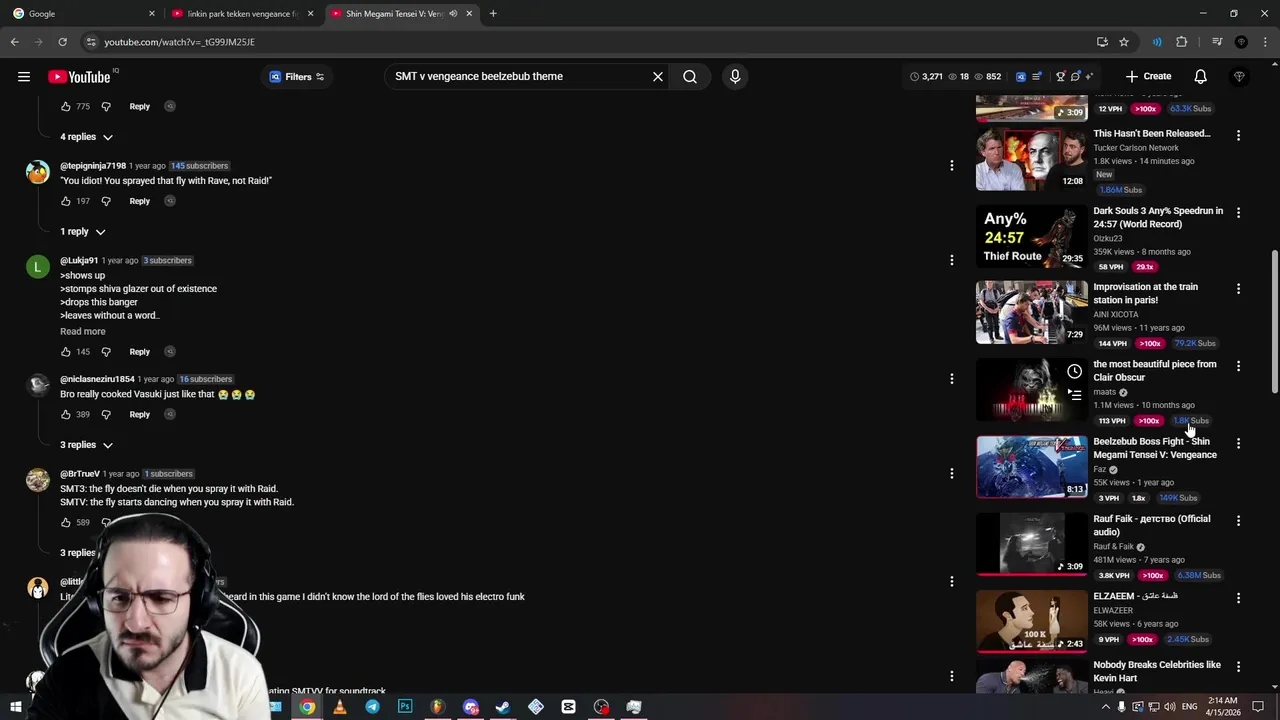This screenshot has height=720, width=1280.
Task: Click the youtube.com address bar
Action: tap(590, 42)
